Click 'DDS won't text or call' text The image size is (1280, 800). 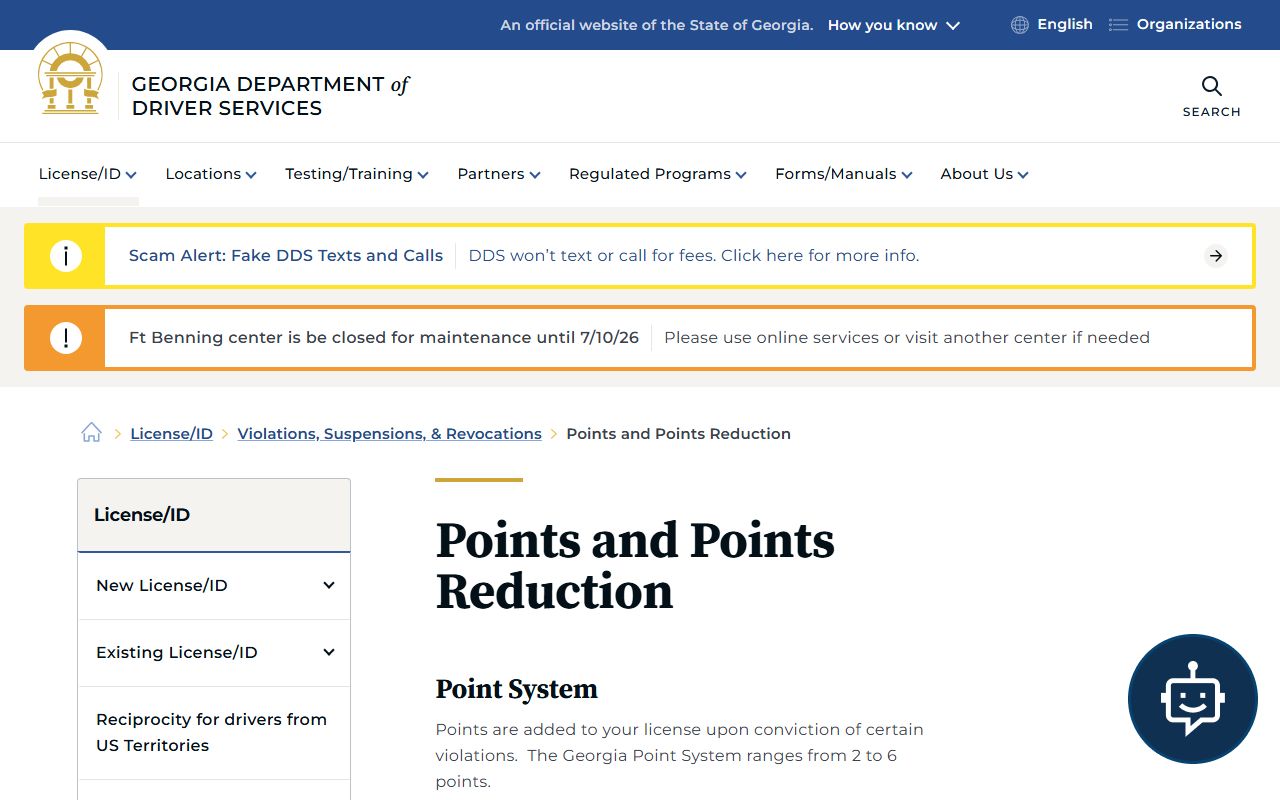694,256
